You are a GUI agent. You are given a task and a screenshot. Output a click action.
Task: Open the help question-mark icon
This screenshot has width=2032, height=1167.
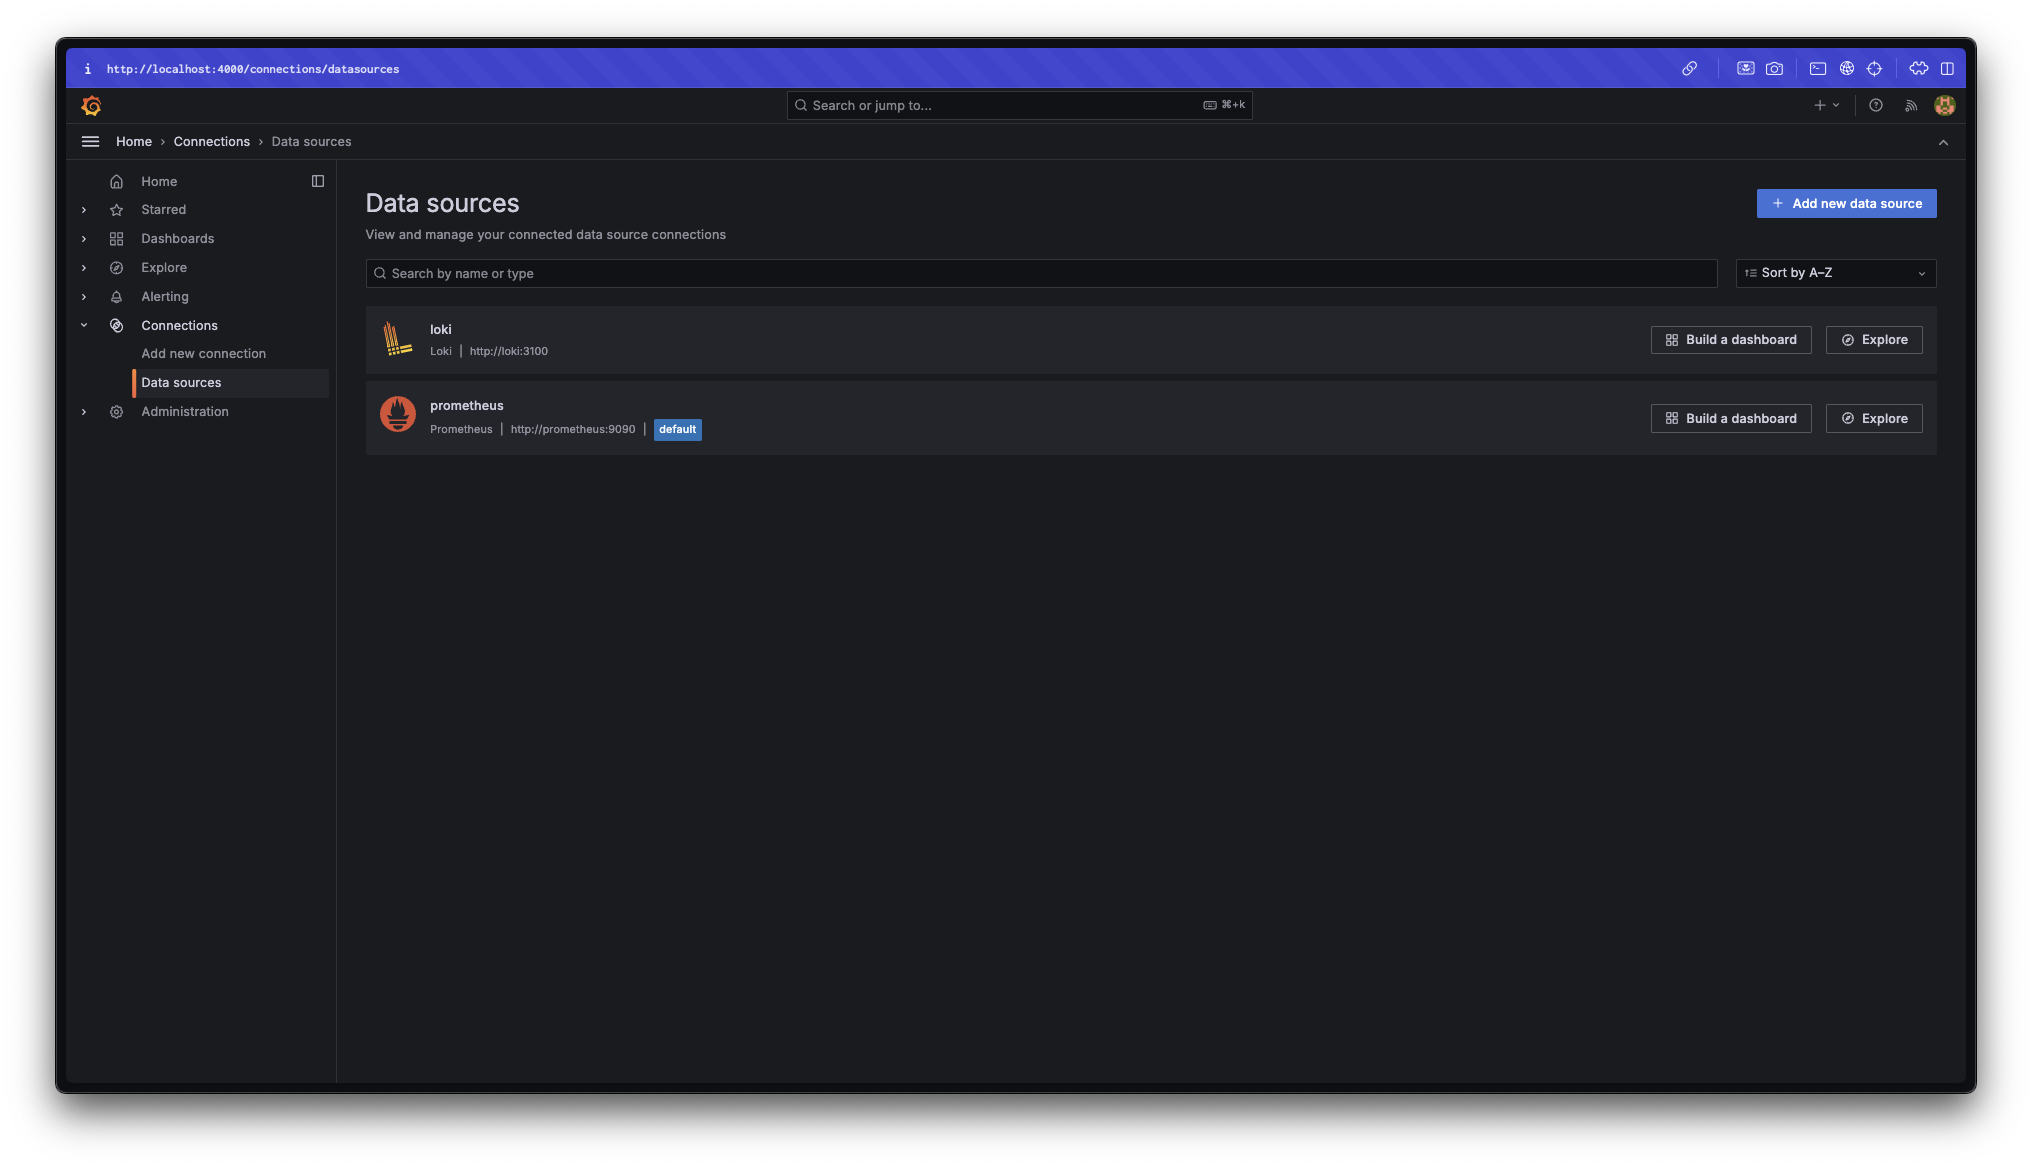pyautogui.click(x=1876, y=105)
